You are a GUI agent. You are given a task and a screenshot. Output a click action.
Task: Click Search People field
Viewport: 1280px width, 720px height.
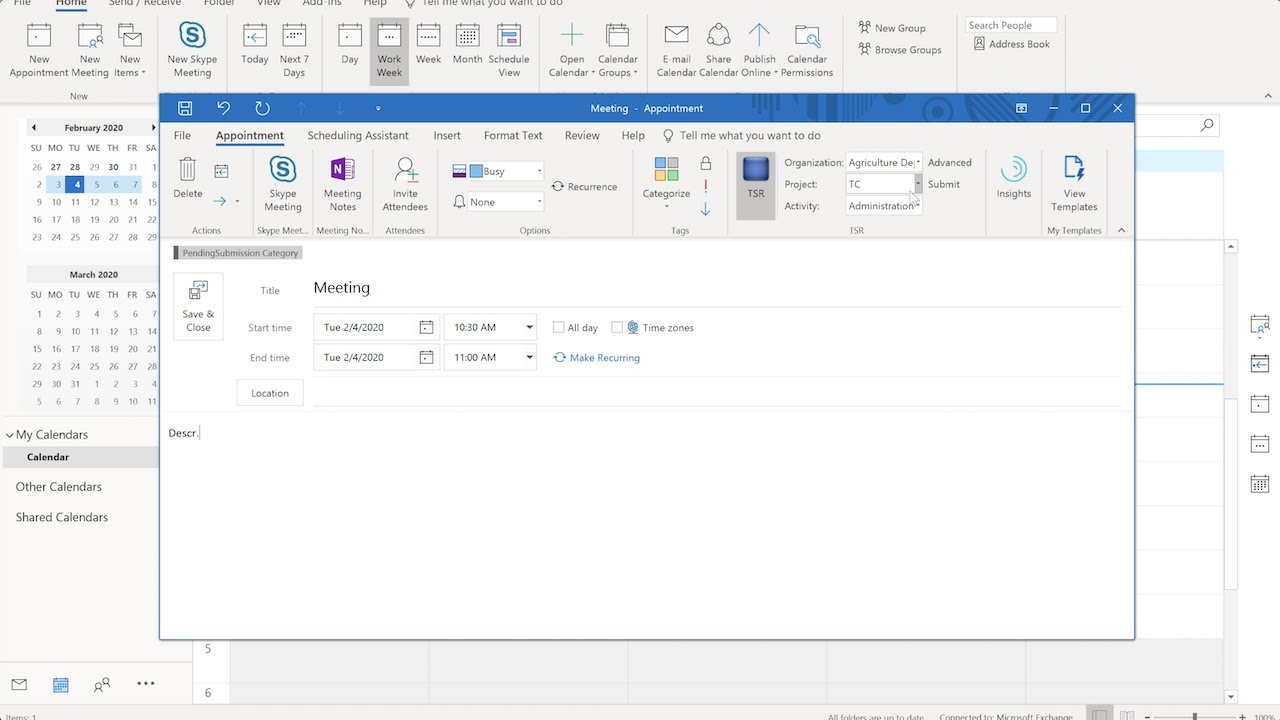(x=1011, y=25)
